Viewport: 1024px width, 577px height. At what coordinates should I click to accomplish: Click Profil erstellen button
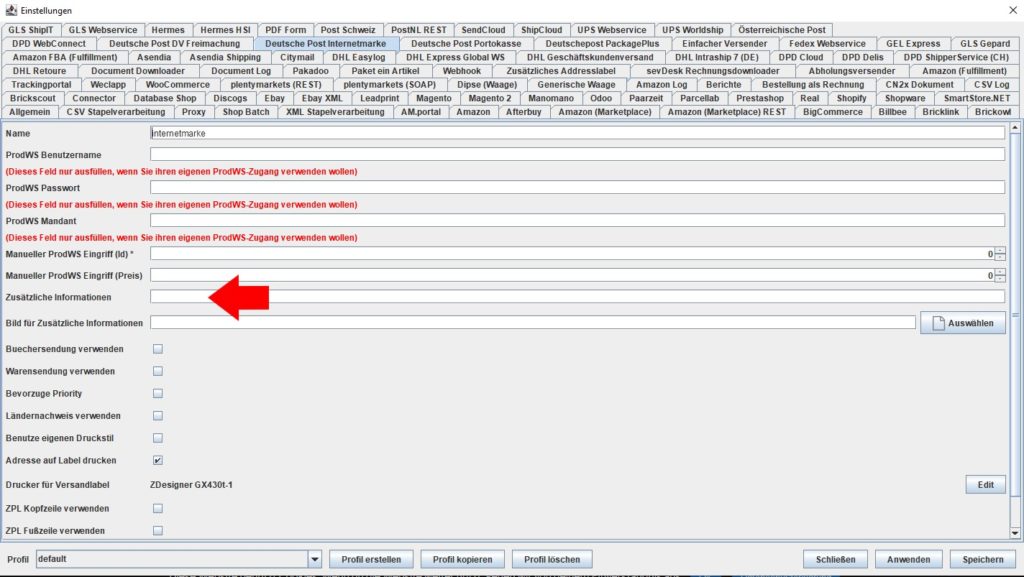pos(371,559)
